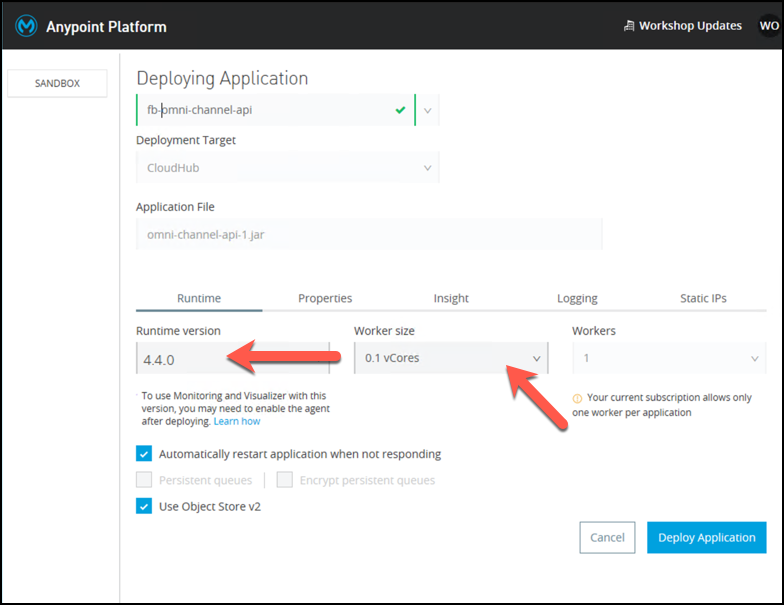Click the Runtime version label

(178, 331)
